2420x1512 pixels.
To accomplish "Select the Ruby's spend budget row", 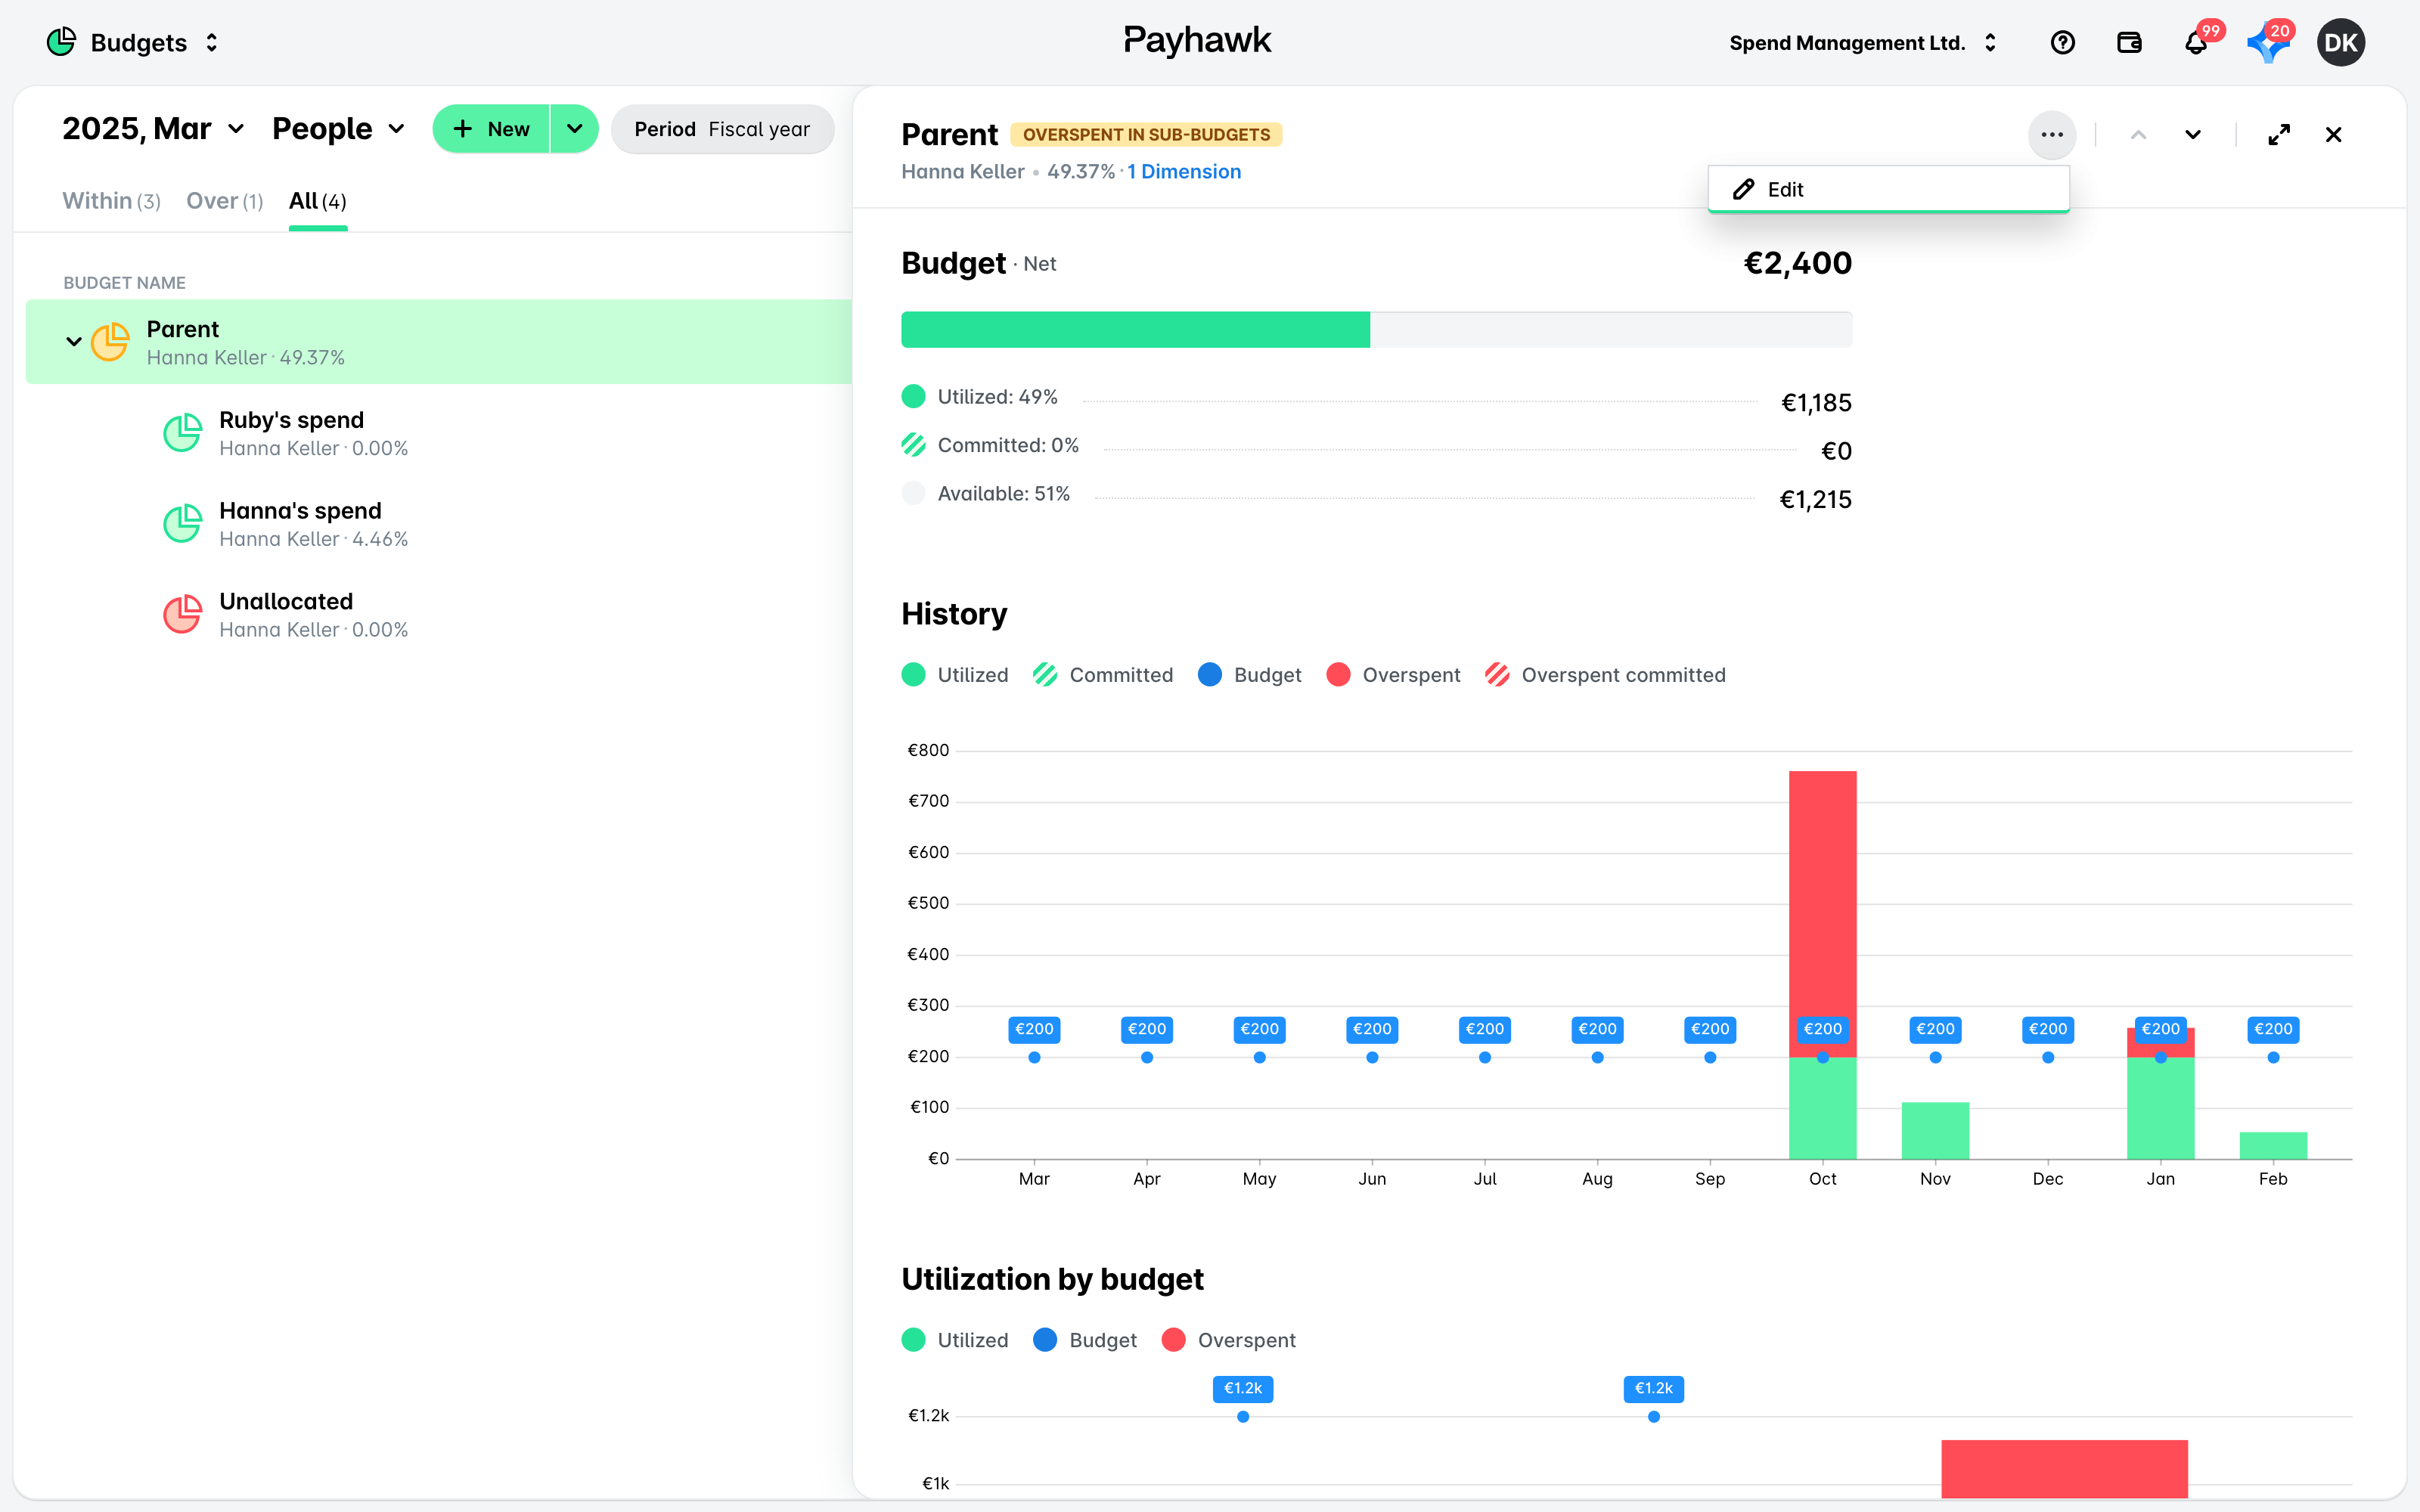I will [x=438, y=433].
